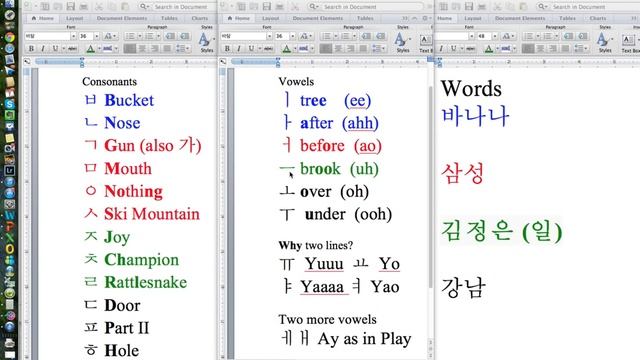Toggle strikethrough in the Consonants window
This screenshot has height=360, width=640.
[72, 49]
